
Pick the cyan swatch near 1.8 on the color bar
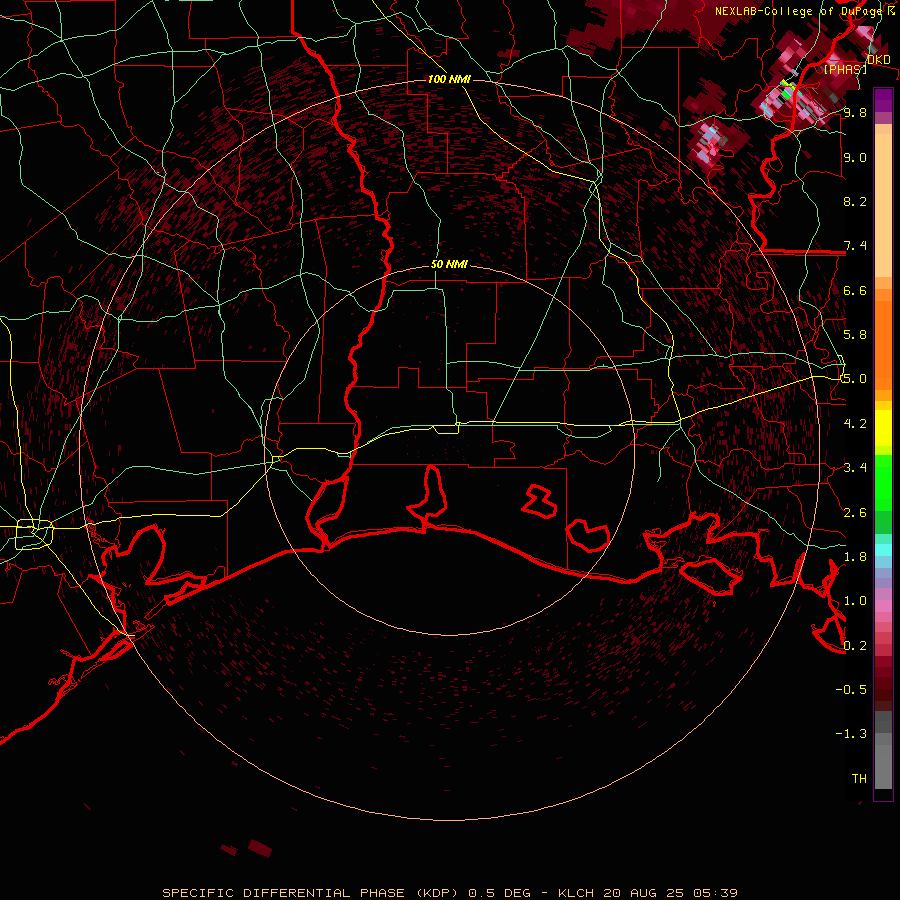(x=883, y=550)
